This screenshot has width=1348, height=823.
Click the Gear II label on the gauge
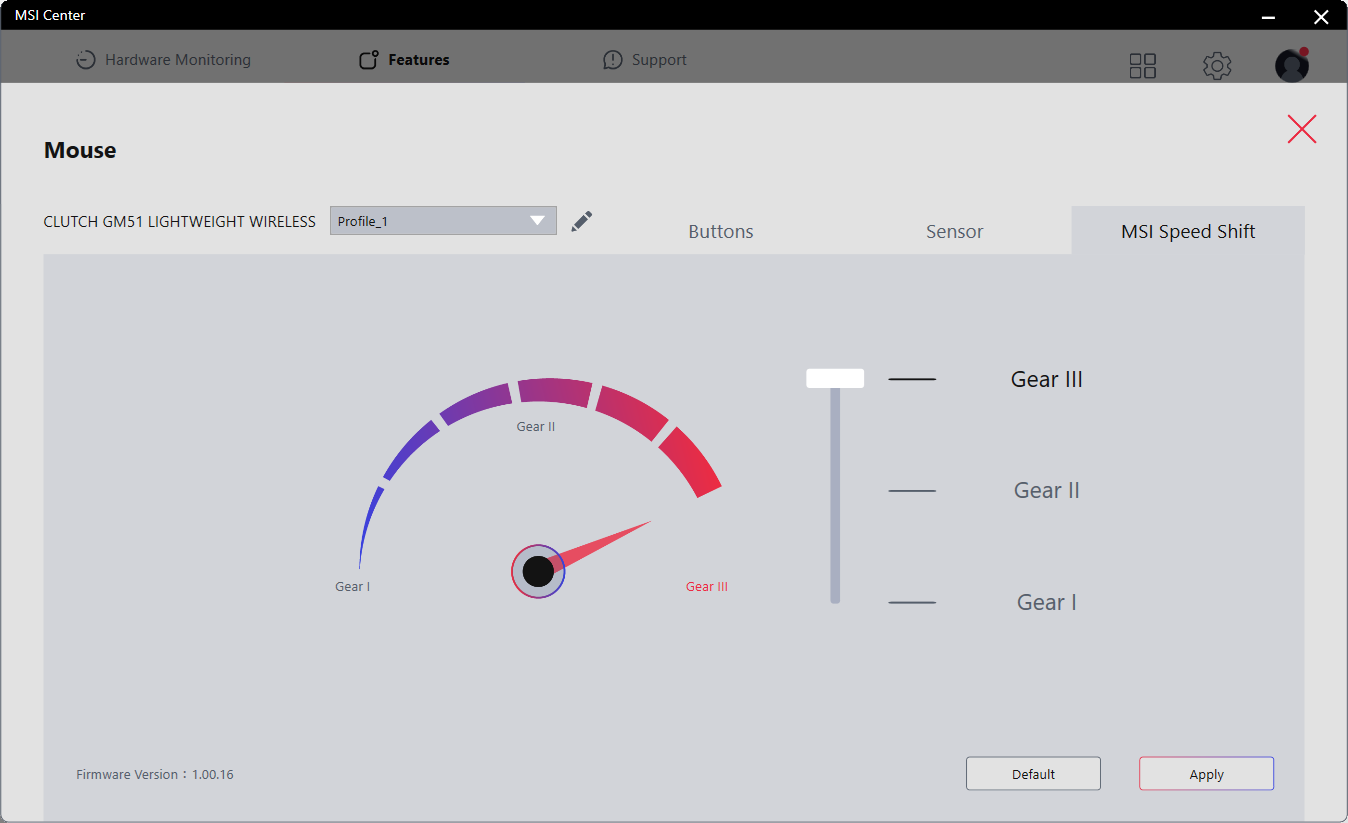point(536,427)
